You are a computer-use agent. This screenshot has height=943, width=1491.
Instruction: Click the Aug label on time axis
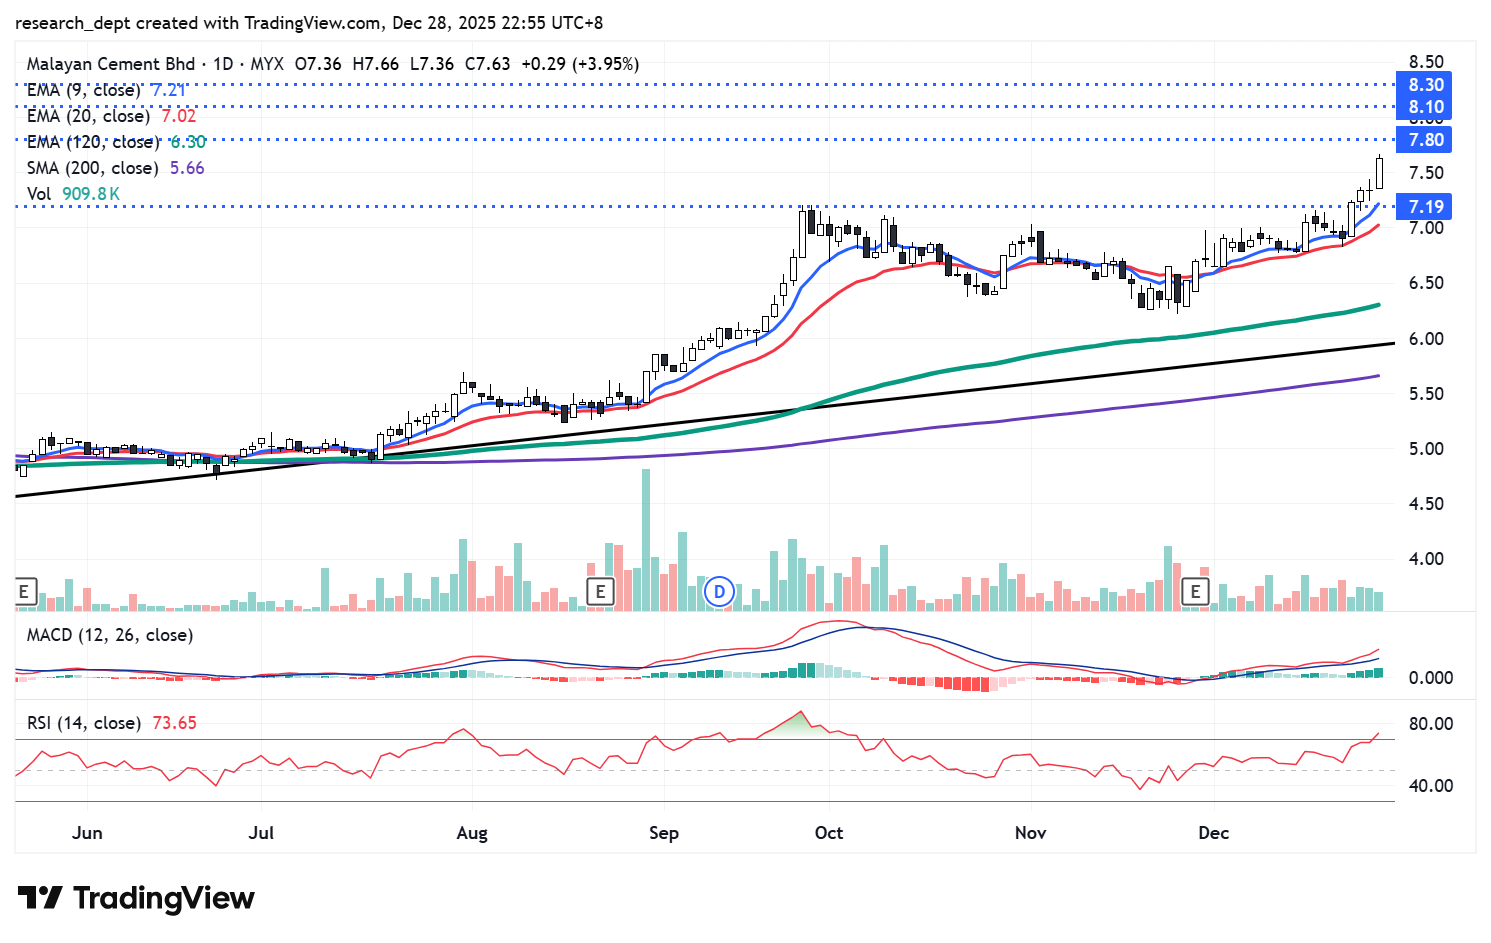(x=472, y=833)
